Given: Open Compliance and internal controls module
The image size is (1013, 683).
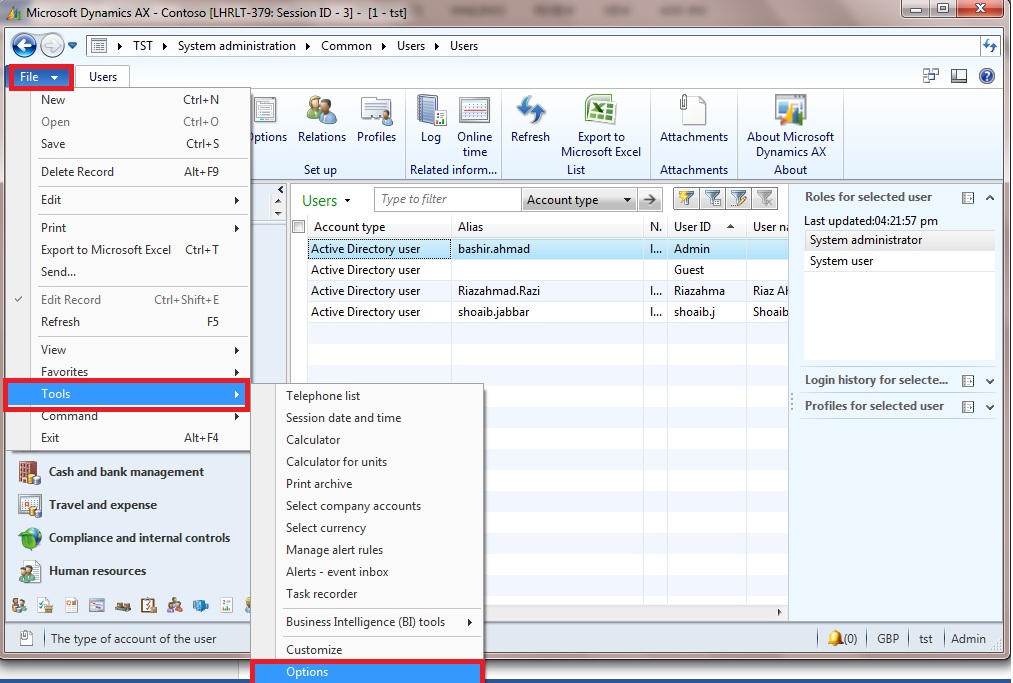Looking at the screenshot, I should click(139, 538).
